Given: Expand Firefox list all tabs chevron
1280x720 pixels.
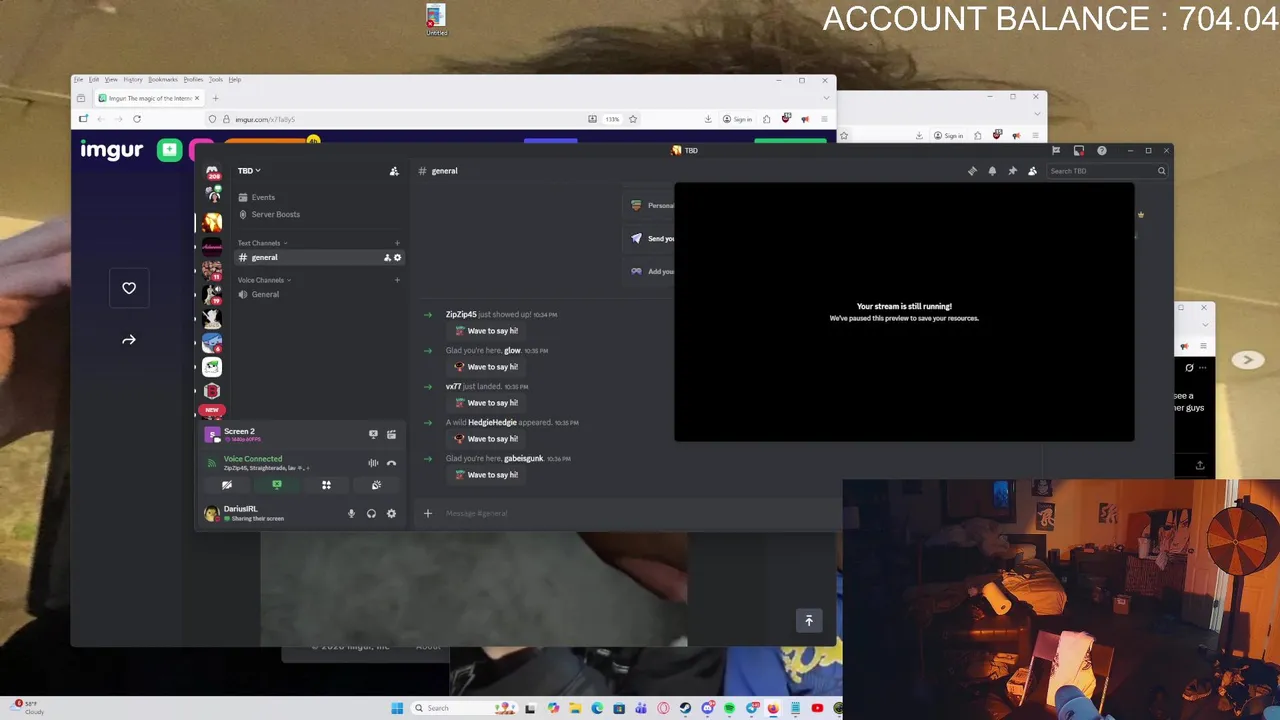Looking at the screenshot, I should pos(826,98).
